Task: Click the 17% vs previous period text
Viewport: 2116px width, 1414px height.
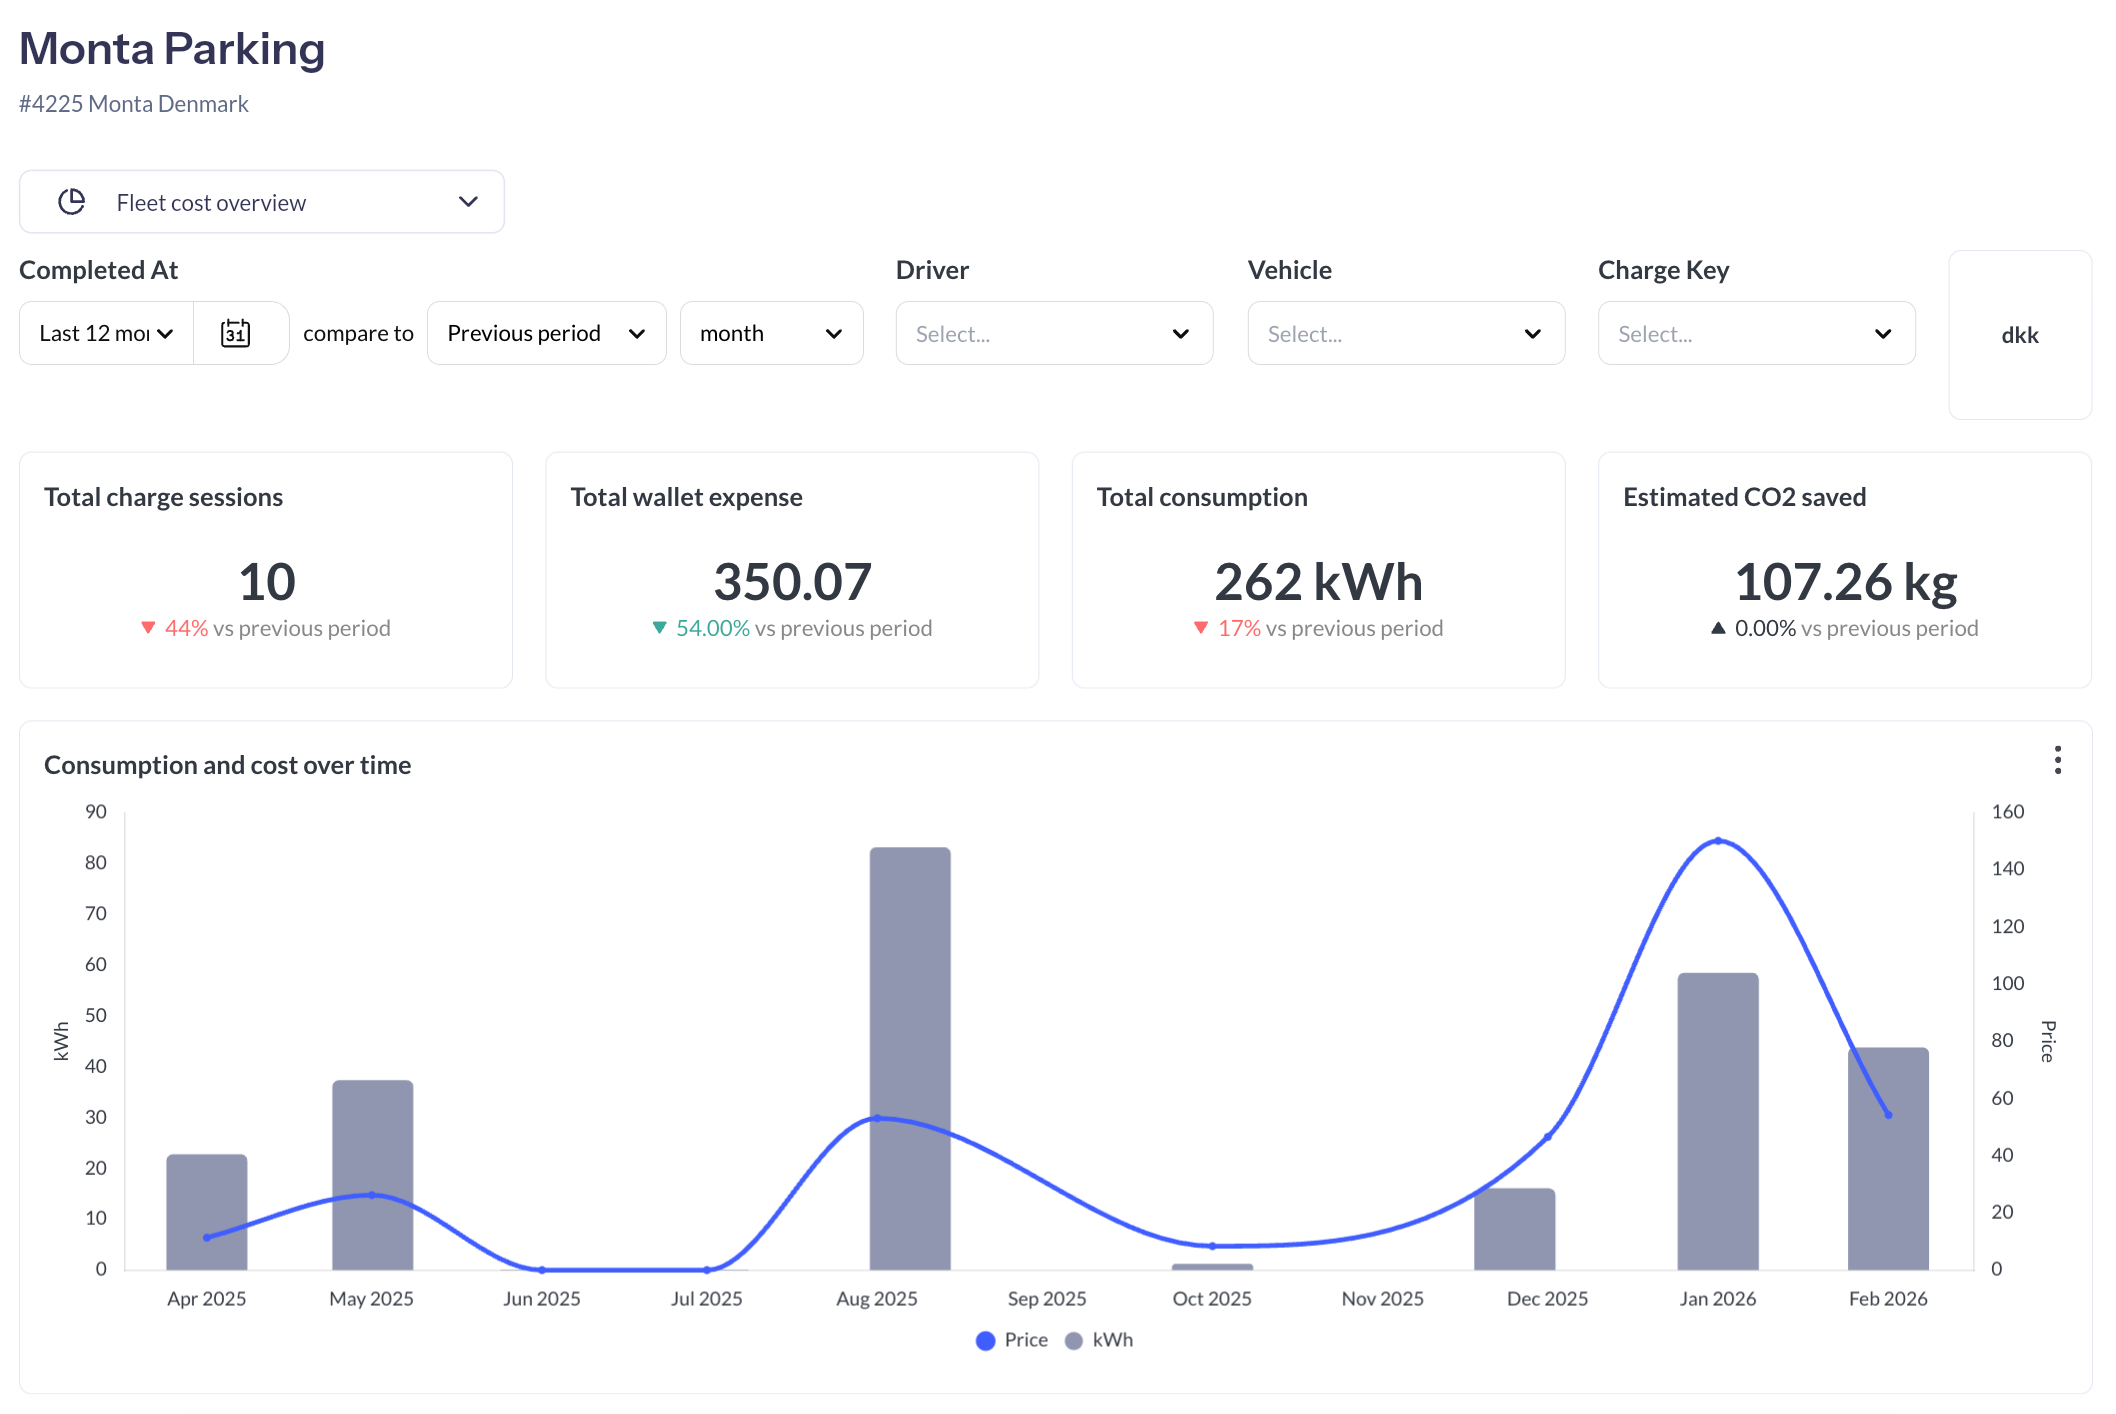Action: (x=1318, y=628)
